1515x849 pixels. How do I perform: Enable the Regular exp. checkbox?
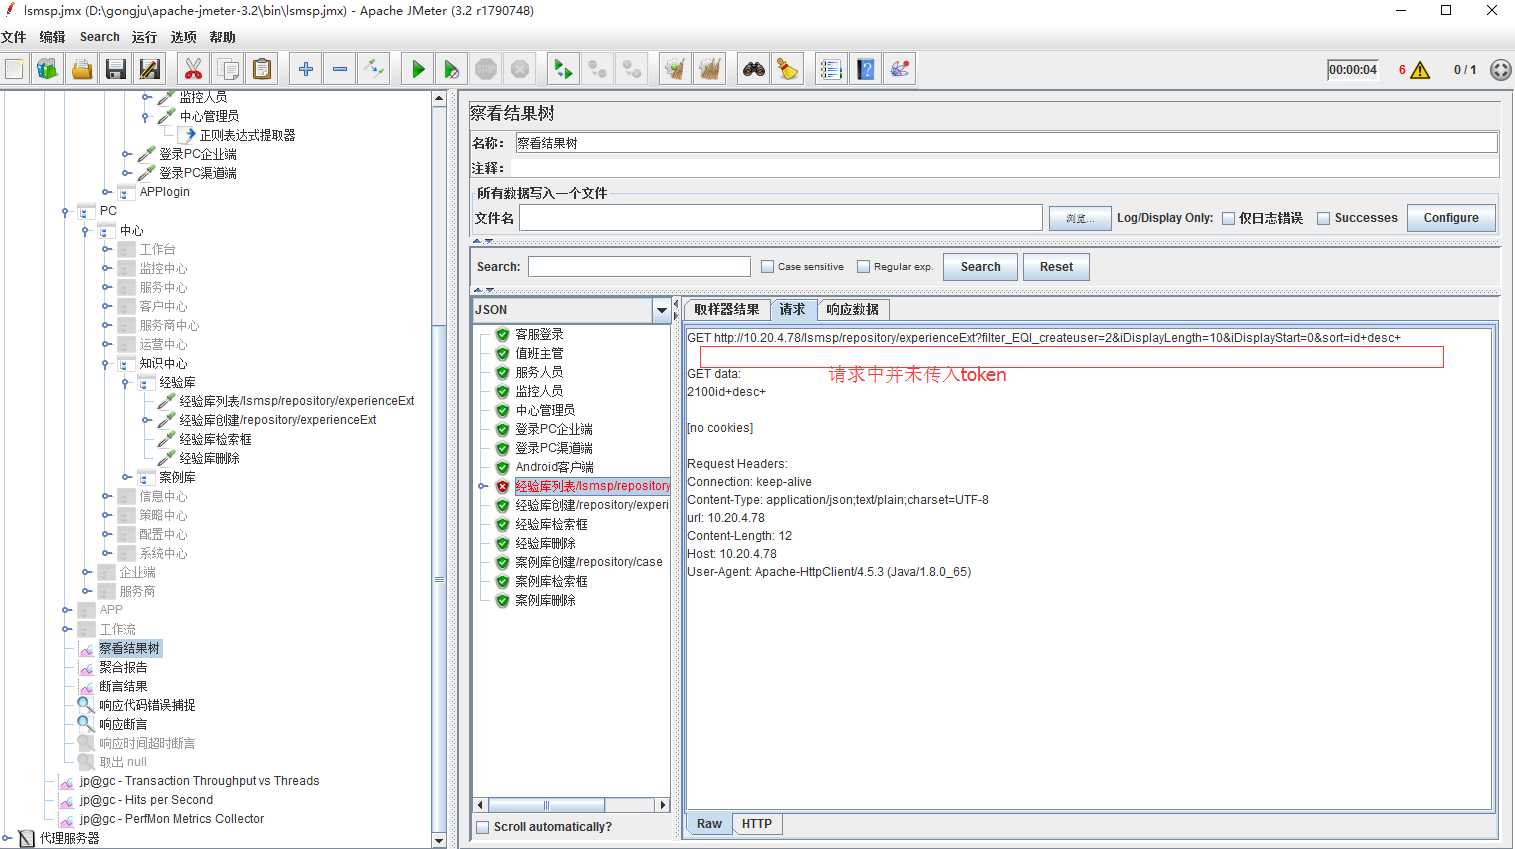pos(863,267)
